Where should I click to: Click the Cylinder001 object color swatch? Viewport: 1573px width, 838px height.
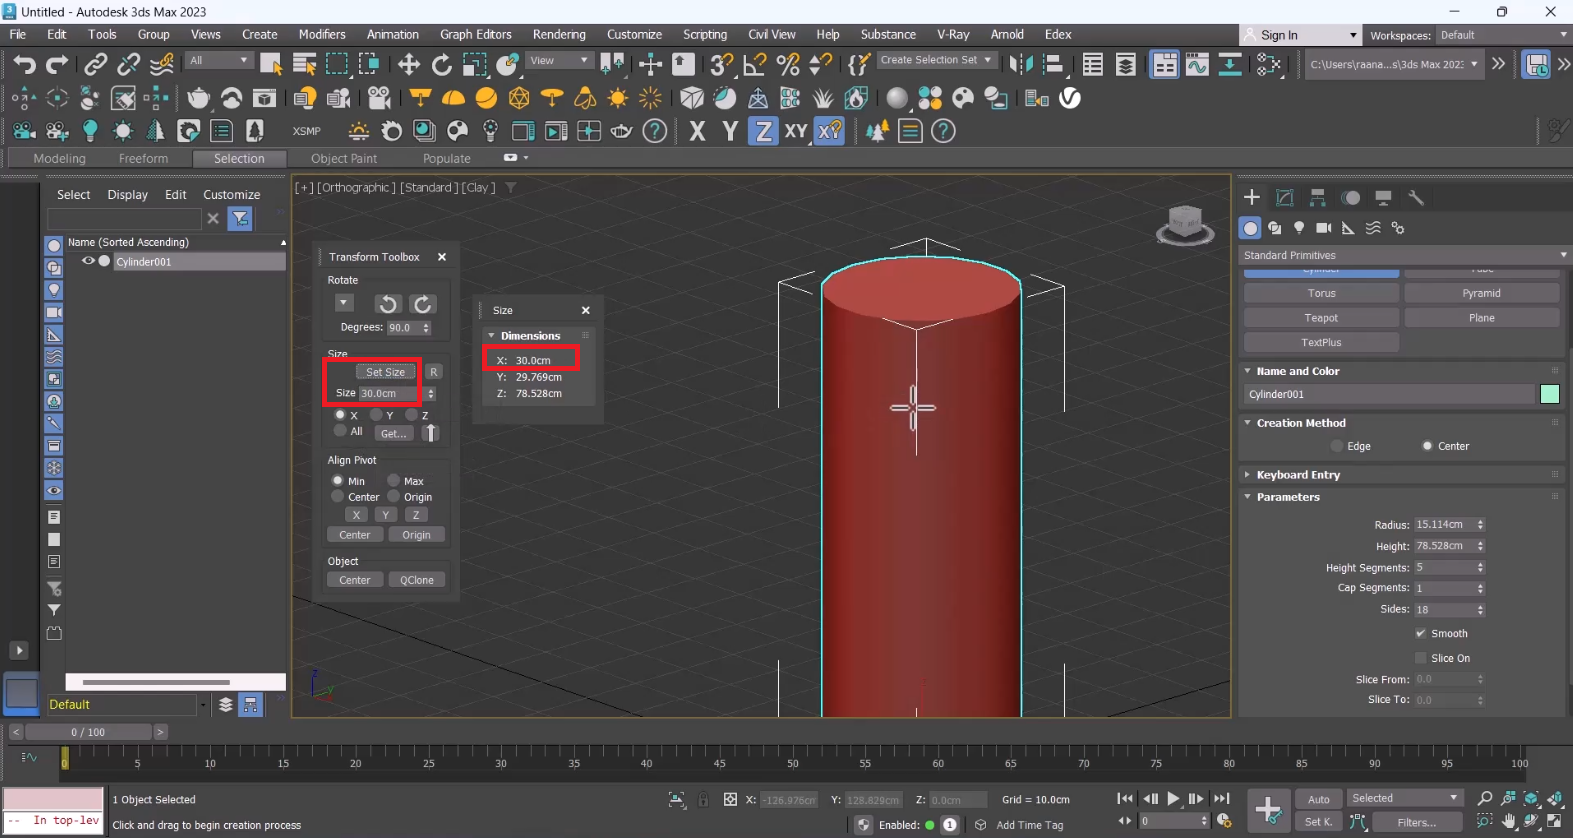point(1549,394)
